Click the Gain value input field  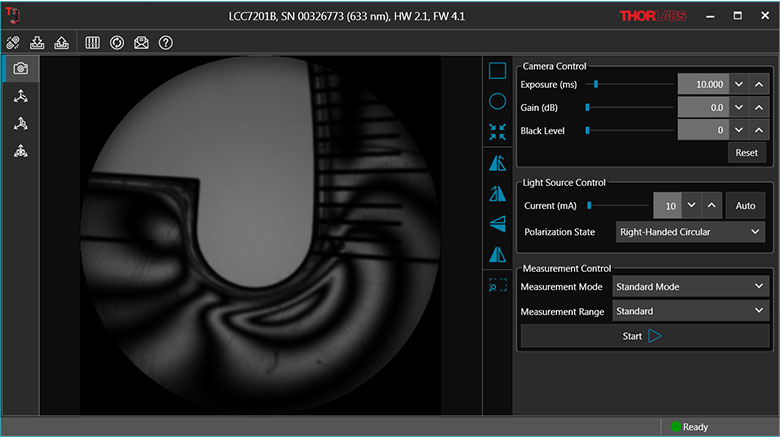point(702,107)
